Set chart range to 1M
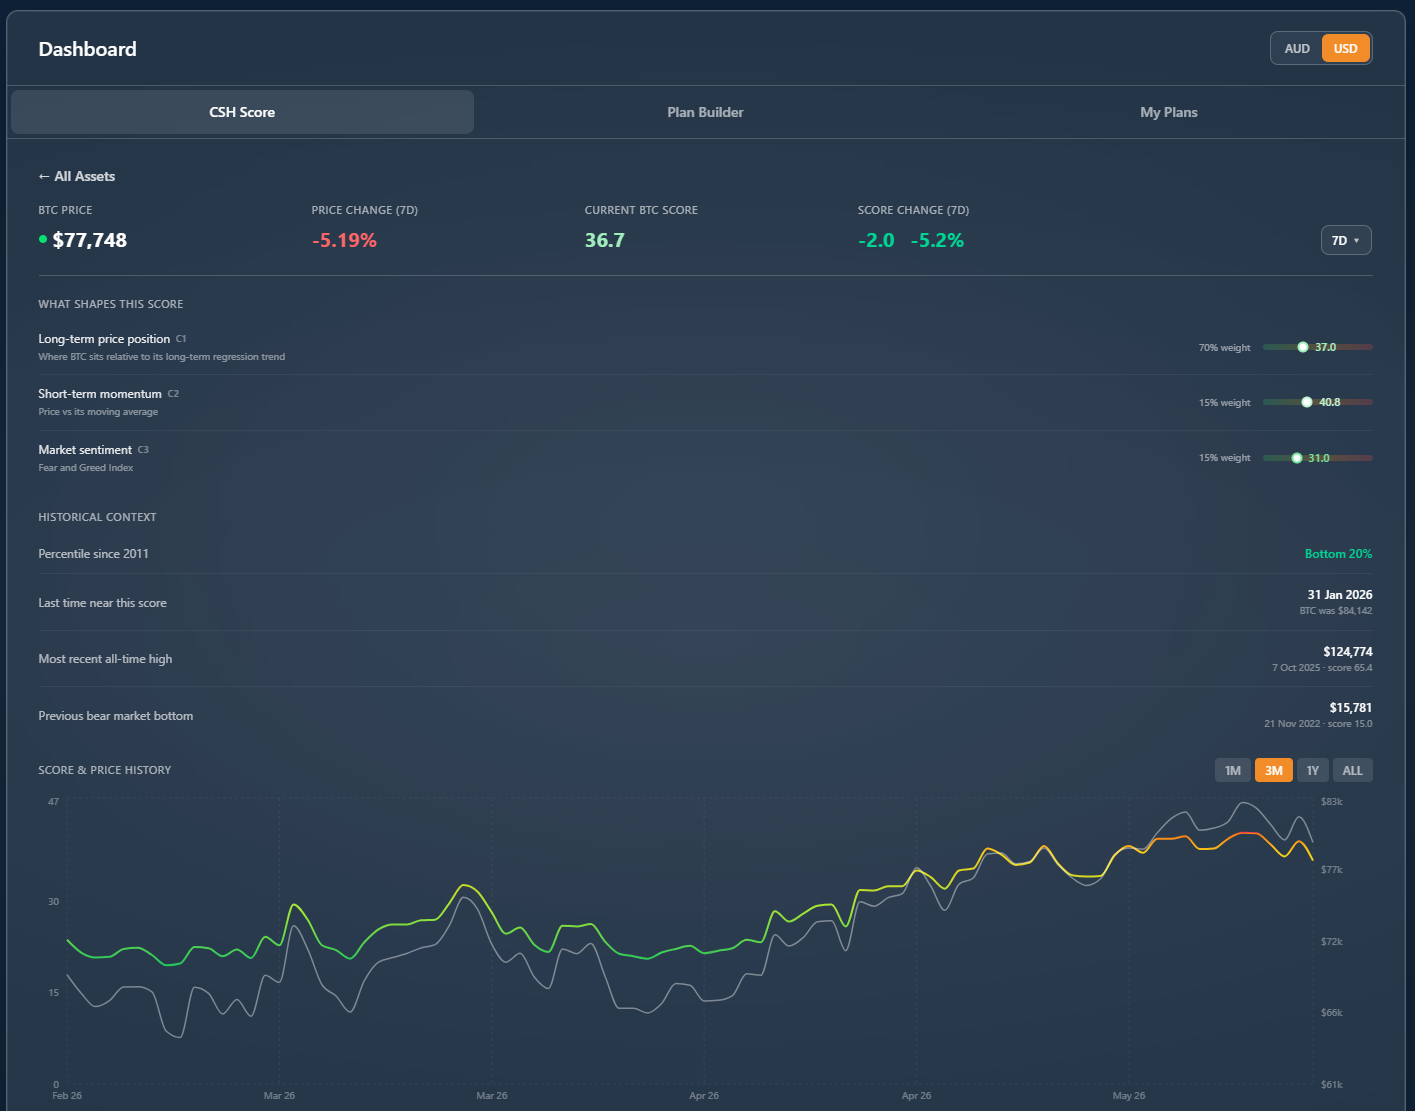The image size is (1415, 1111). (x=1233, y=770)
